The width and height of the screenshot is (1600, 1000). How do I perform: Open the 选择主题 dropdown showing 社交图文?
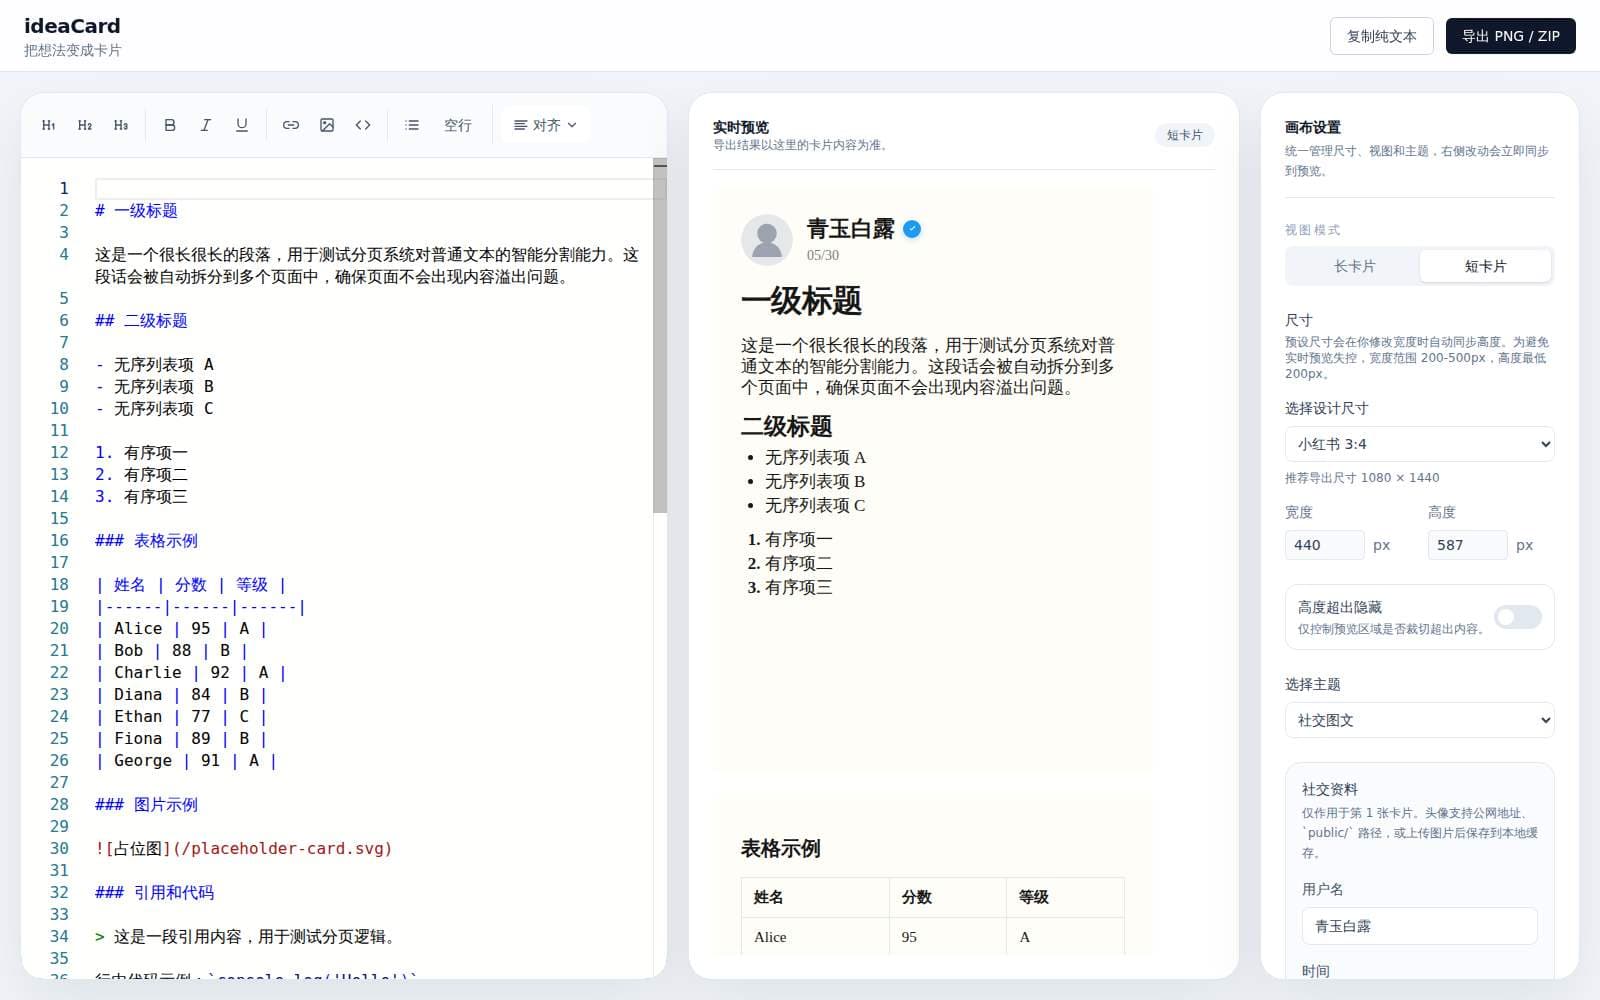(1419, 720)
